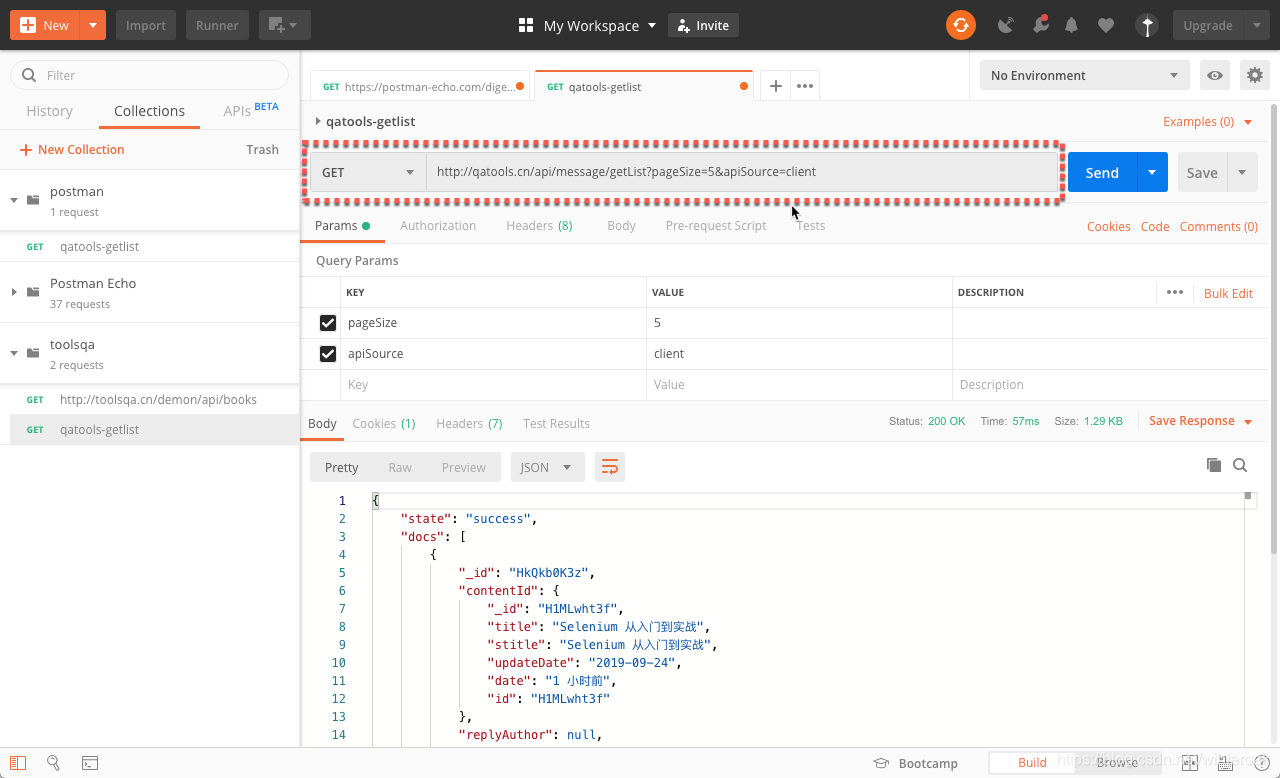1280x778 pixels.
Task: Search within the response body
Action: [x=1240, y=465]
